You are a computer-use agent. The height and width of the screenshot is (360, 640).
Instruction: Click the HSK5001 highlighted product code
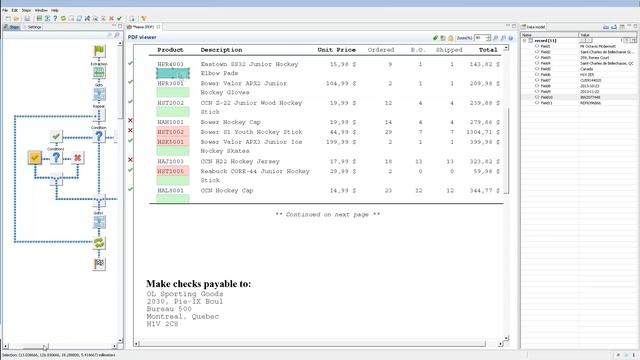click(x=173, y=142)
